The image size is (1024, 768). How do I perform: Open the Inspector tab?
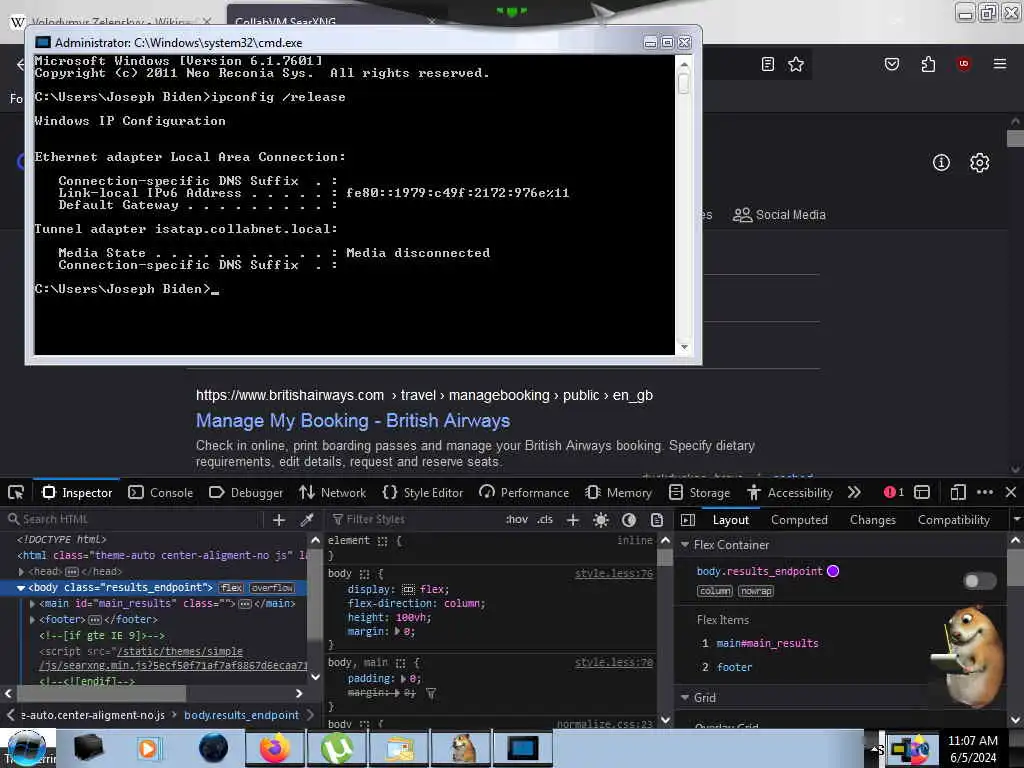click(x=77, y=492)
